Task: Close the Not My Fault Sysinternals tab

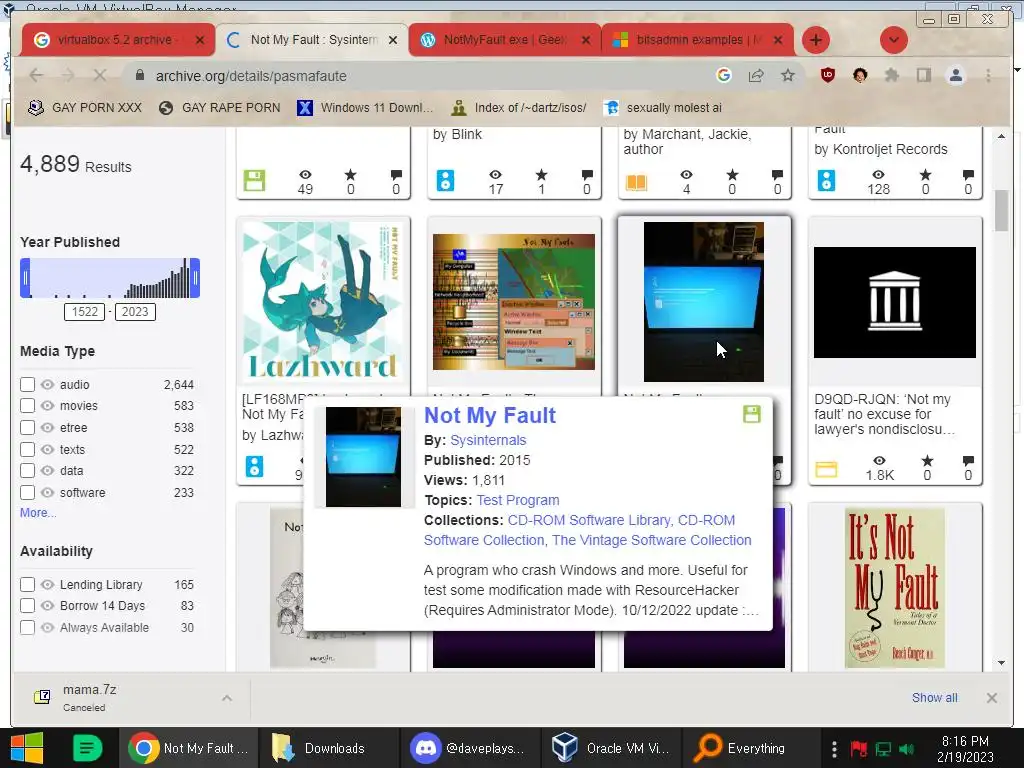Action: [392, 40]
